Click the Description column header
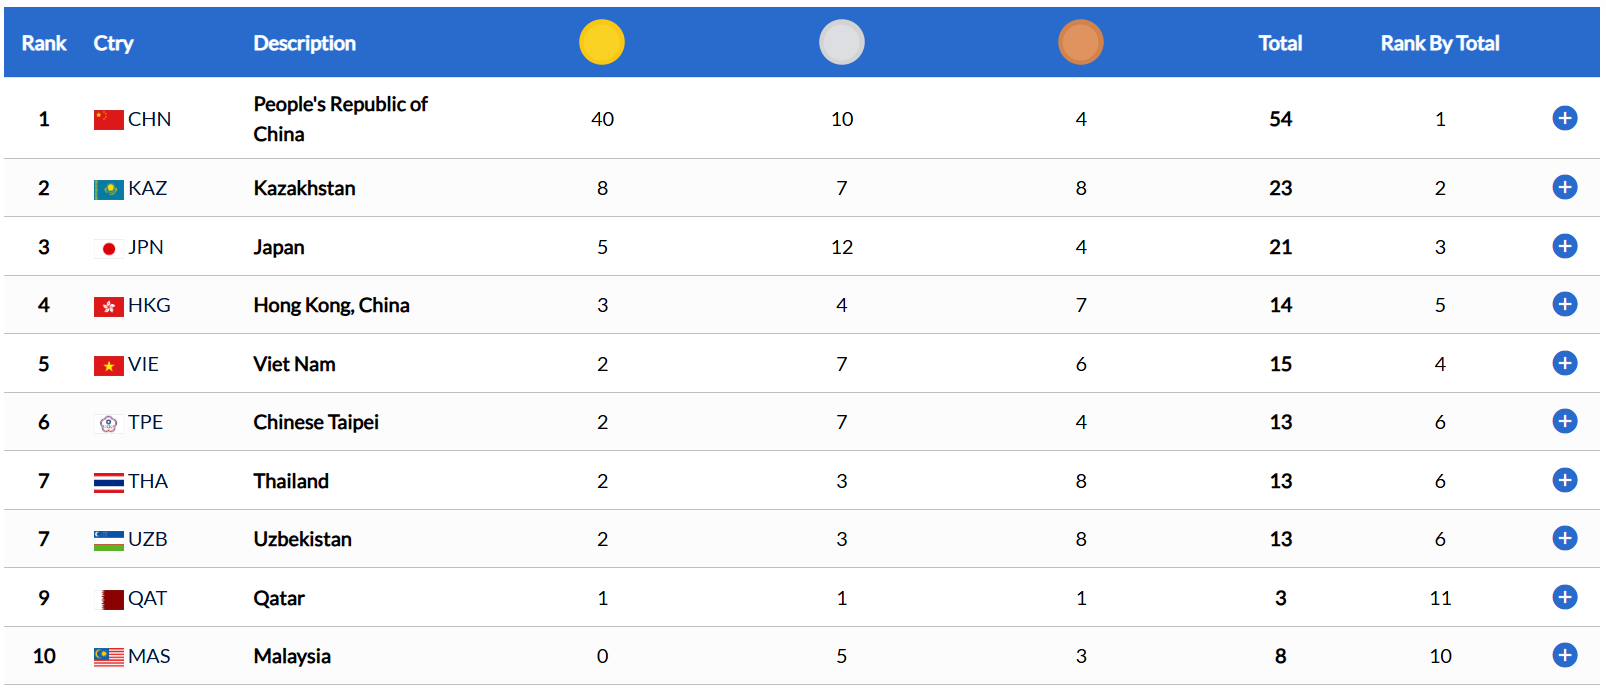This screenshot has width=1606, height=690. click(x=304, y=43)
